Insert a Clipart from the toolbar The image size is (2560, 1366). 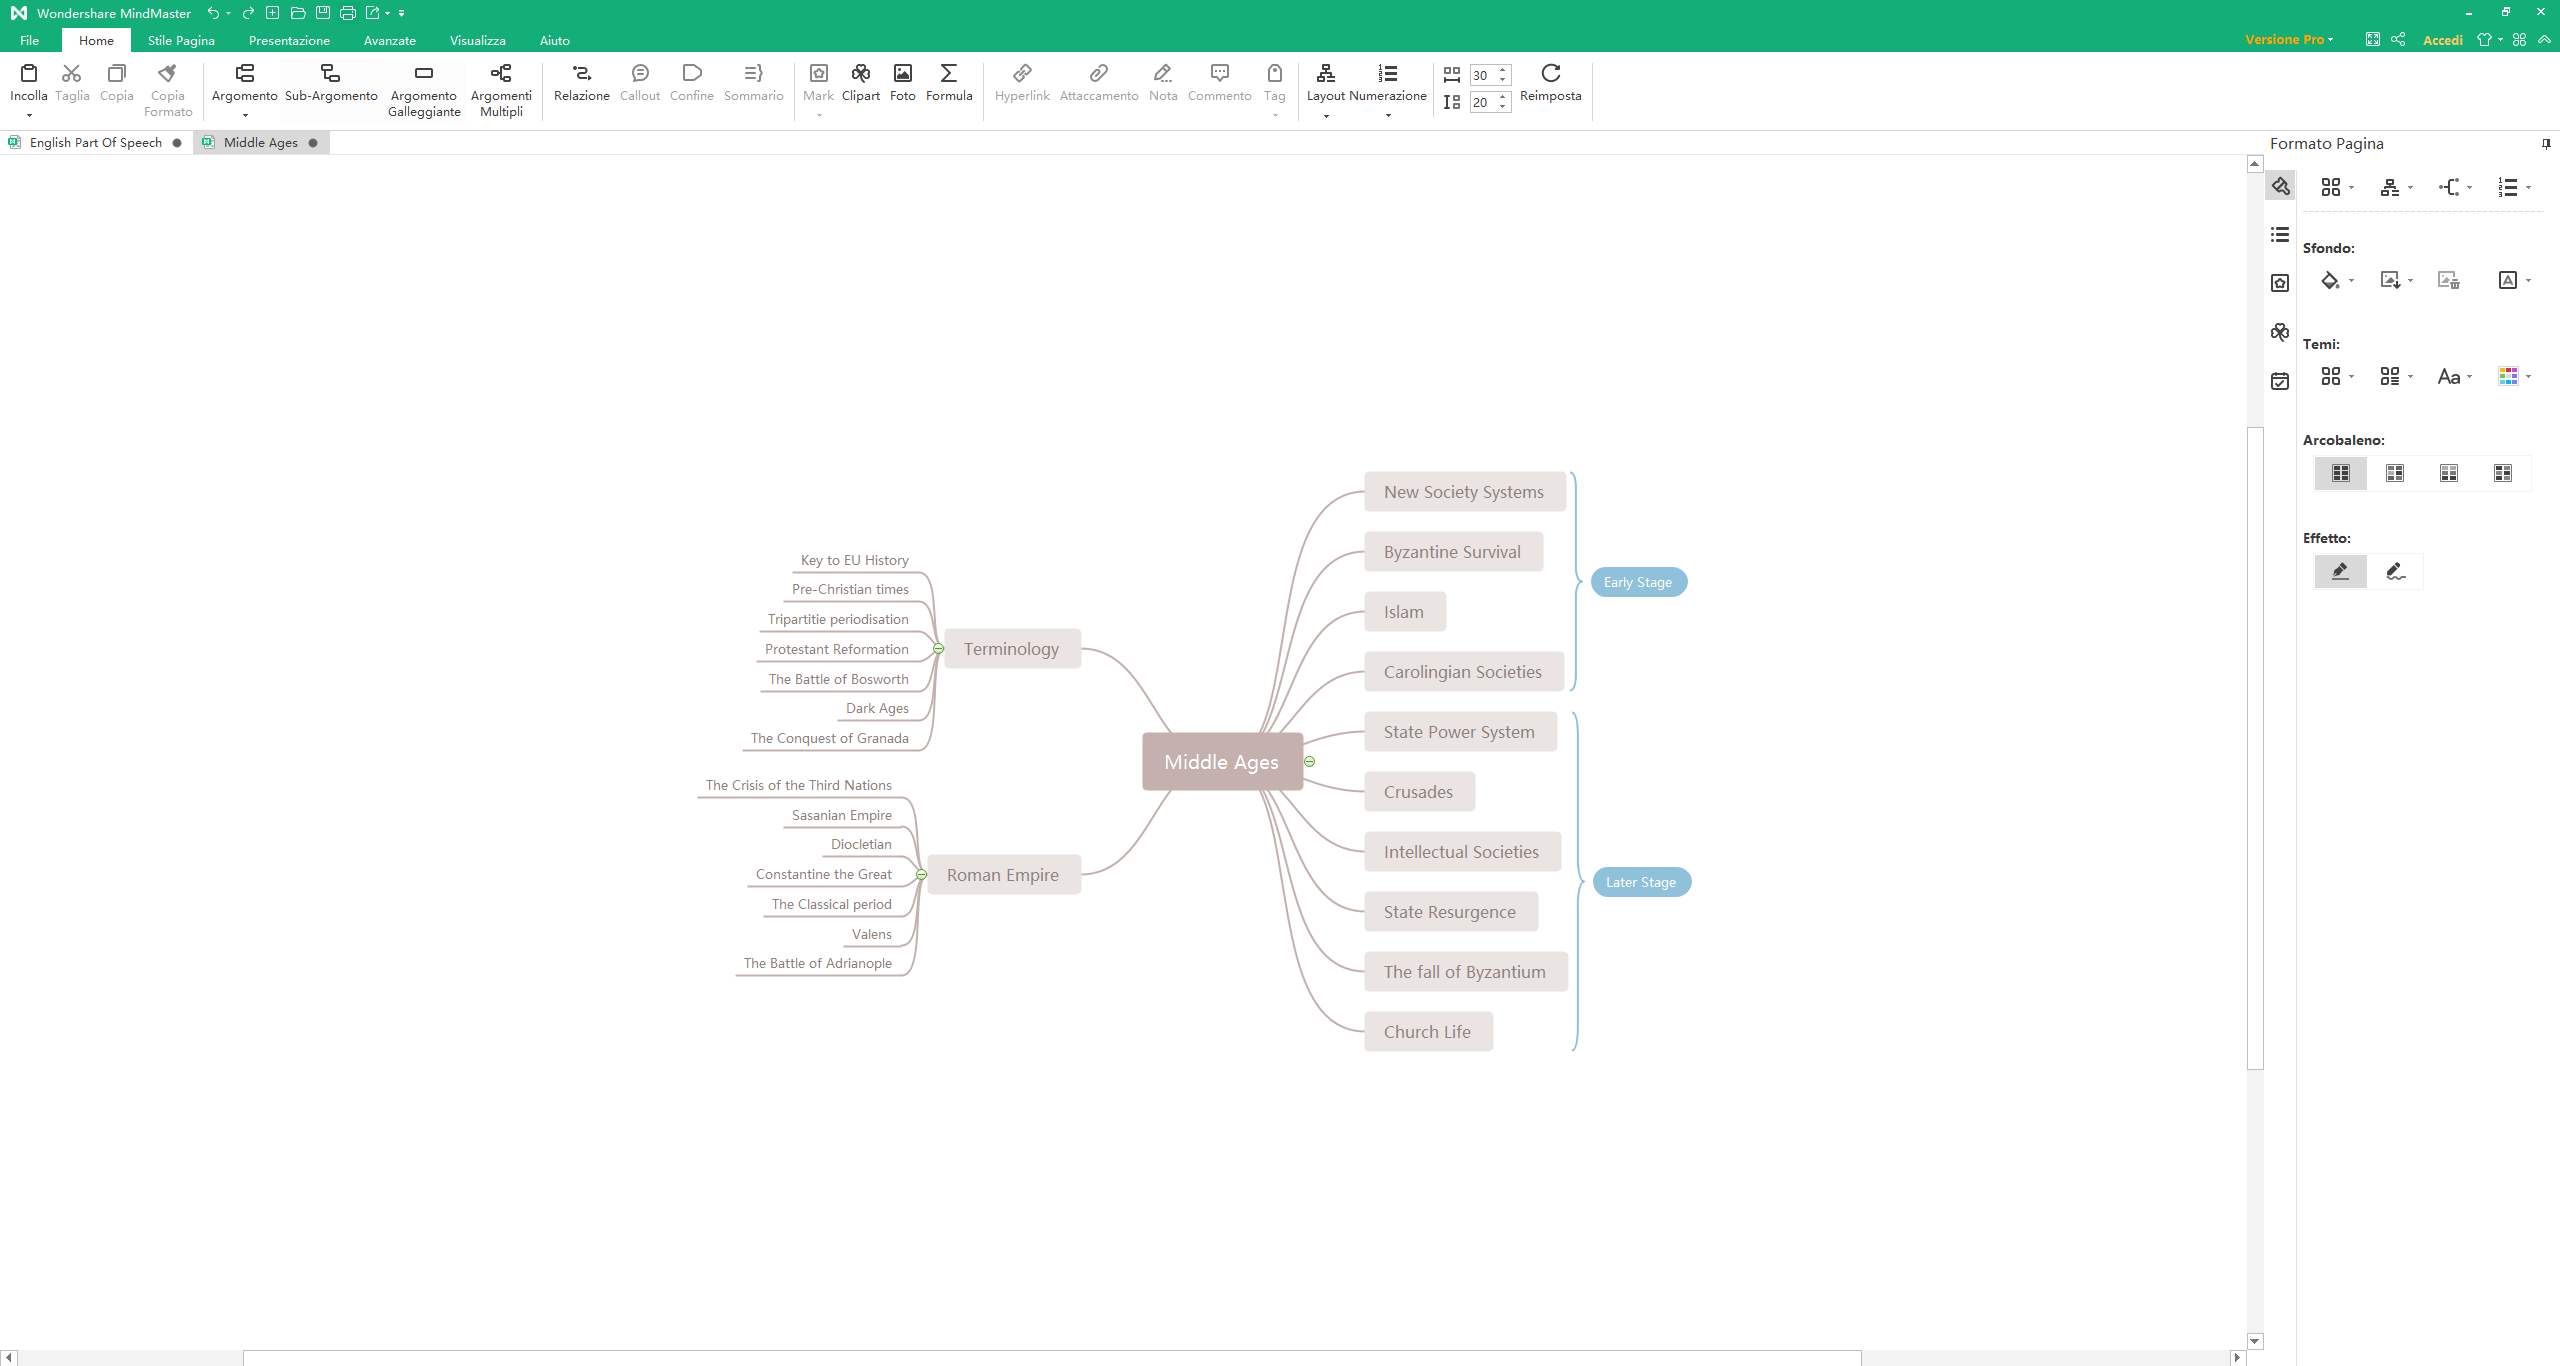(860, 82)
